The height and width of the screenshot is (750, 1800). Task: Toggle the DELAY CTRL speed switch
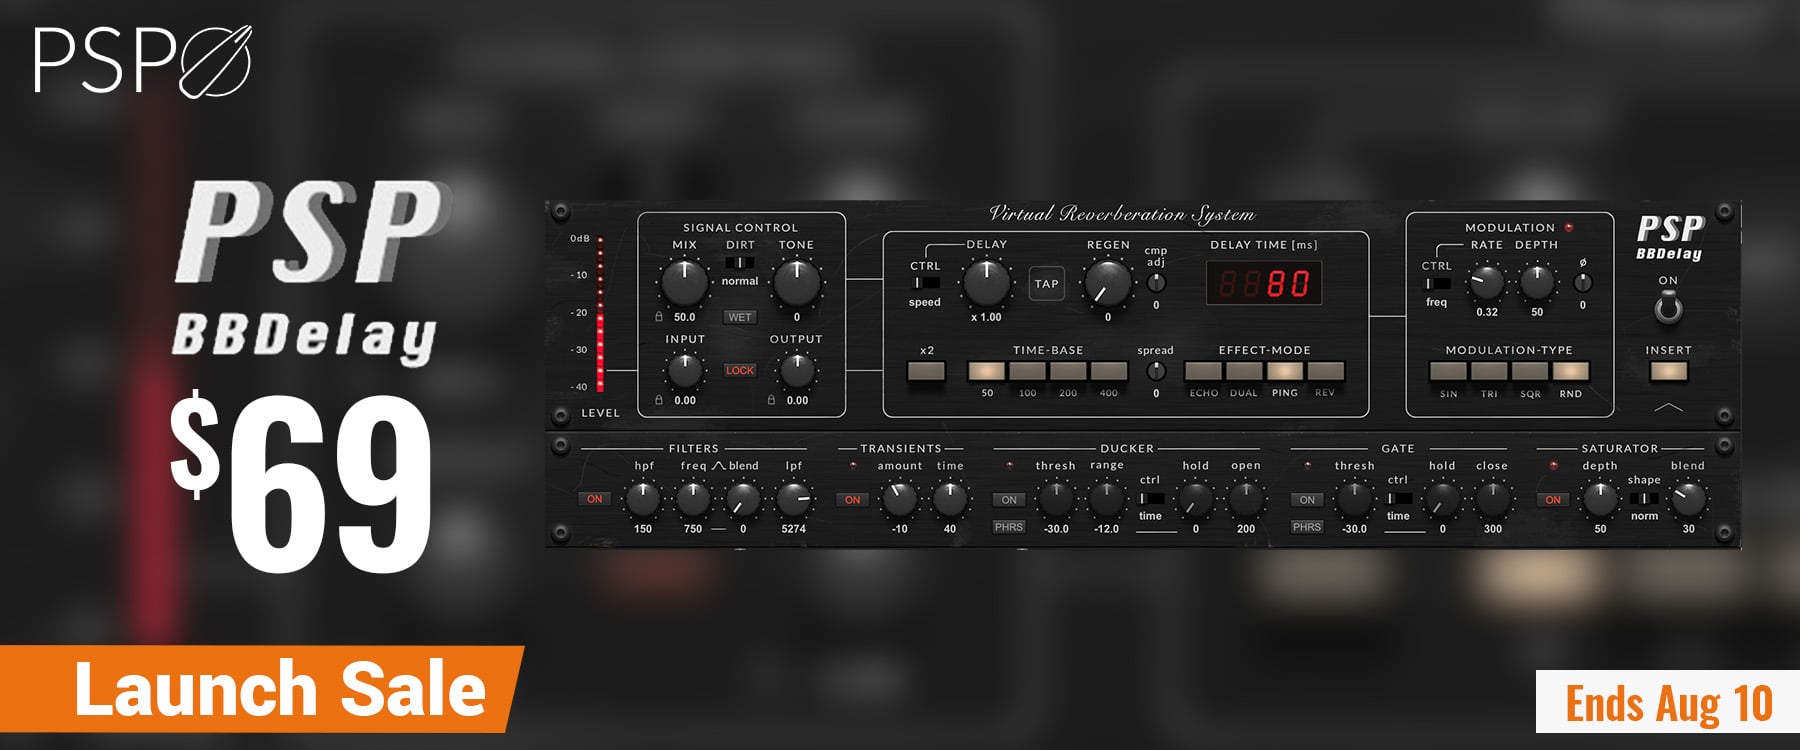925,283
